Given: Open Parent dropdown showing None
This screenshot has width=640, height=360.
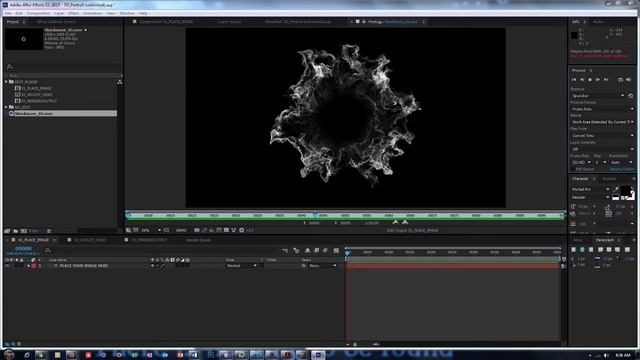Looking at the screenshot, I should coord(322,266).
